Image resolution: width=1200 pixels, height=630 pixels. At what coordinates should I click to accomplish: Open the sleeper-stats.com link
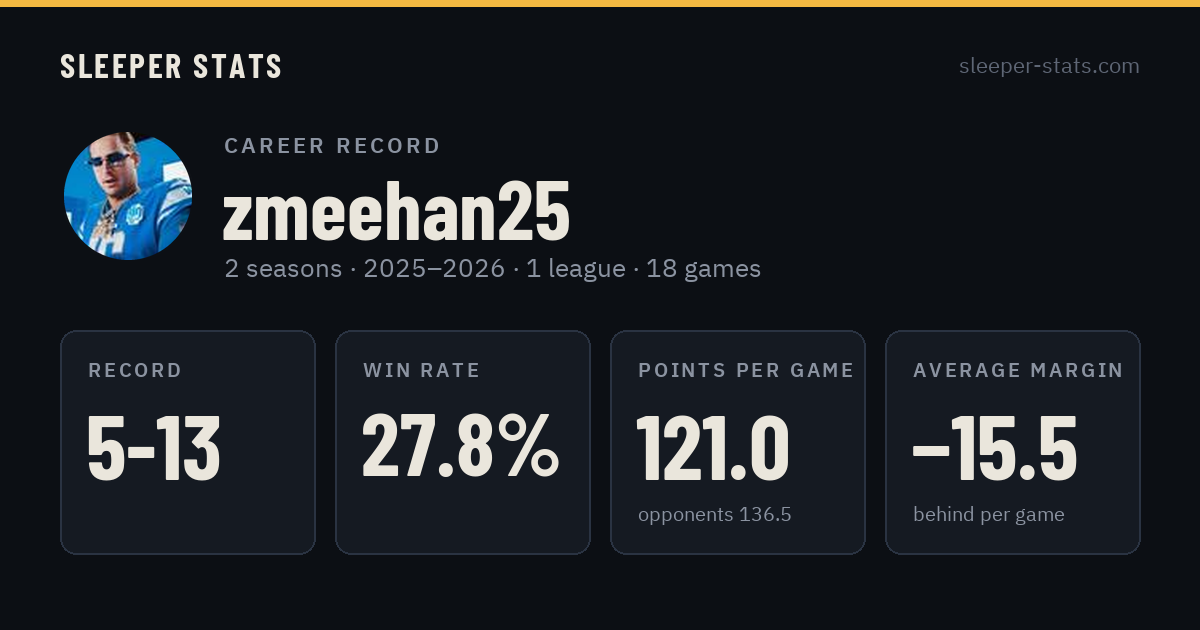click(1049, 66)
